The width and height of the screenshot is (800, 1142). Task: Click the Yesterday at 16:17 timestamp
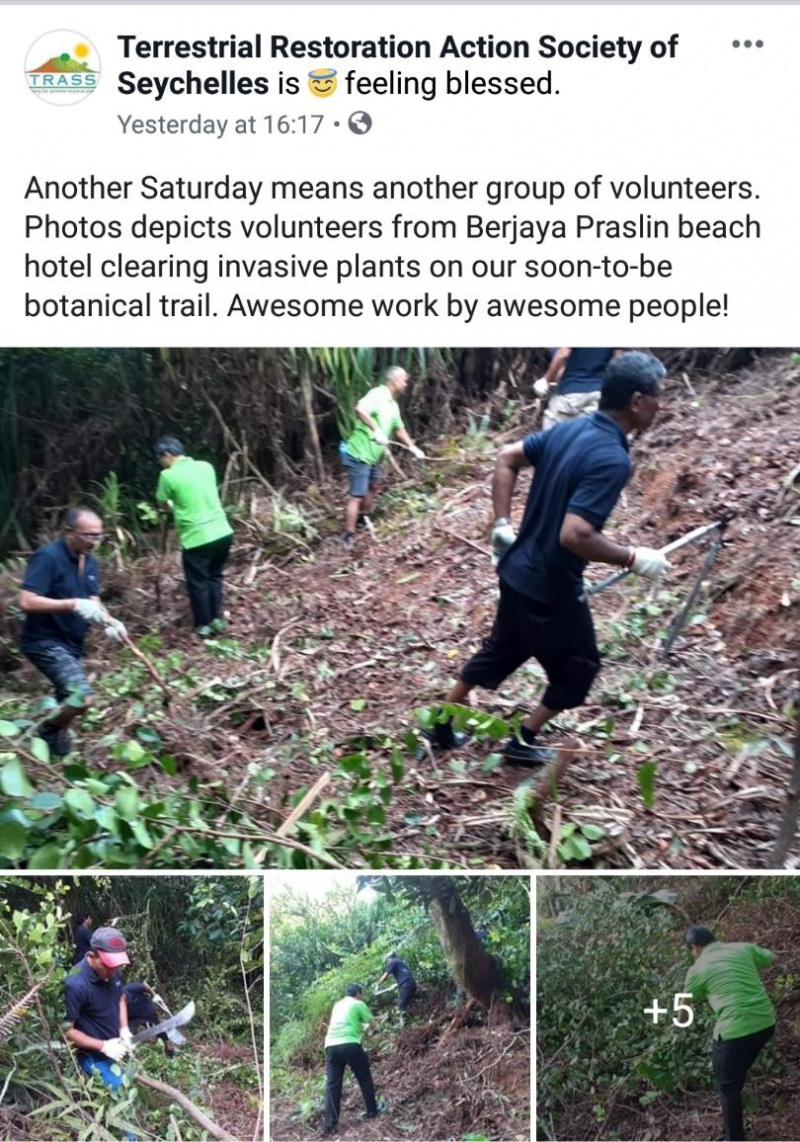(x=220, y=125)
